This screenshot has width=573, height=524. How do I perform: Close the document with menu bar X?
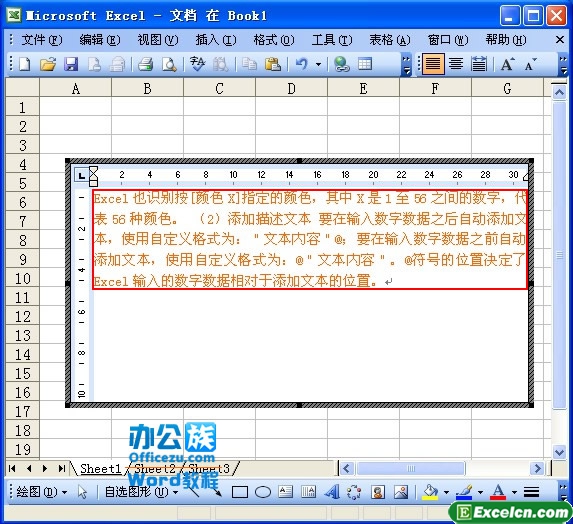(x=559, y=39)
